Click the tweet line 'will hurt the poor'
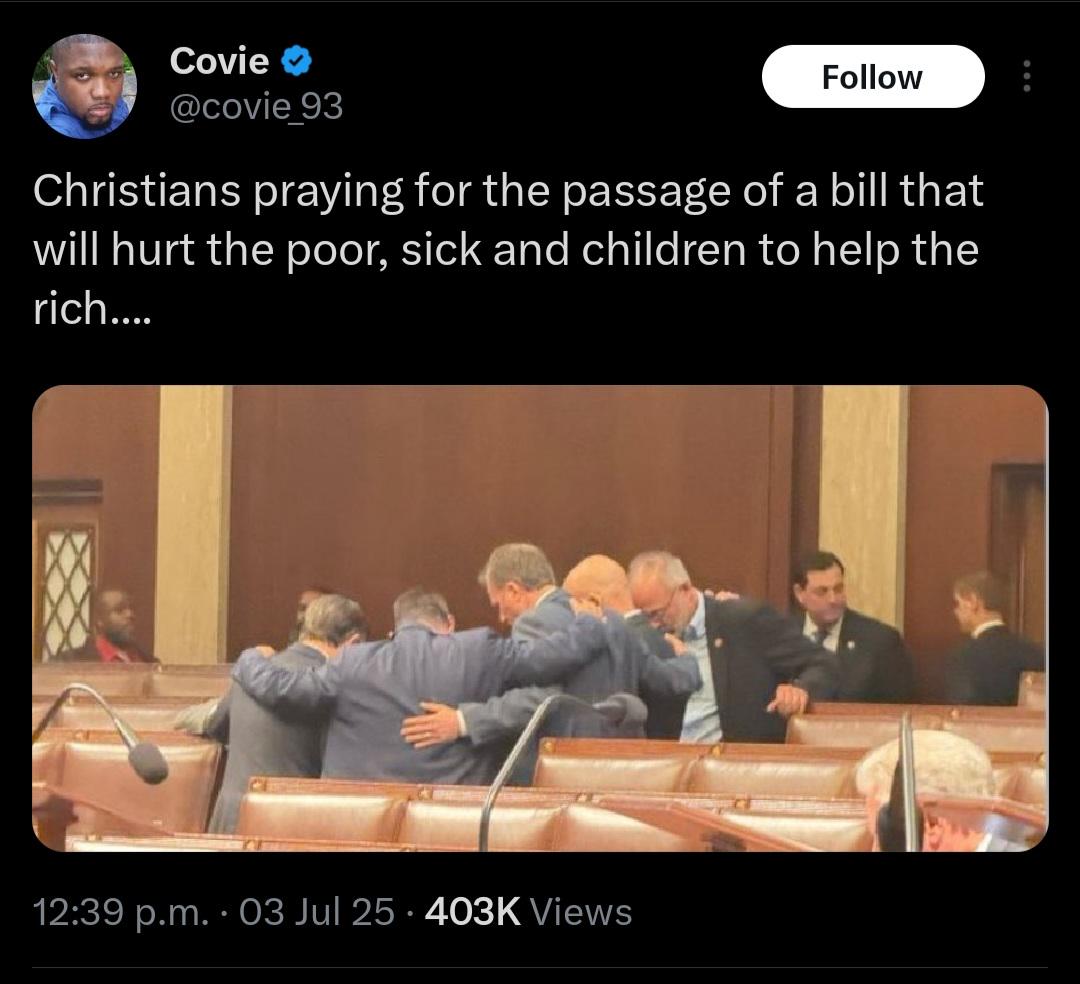Image resolution: width=1080 pixels, height=984 pixels. [506, 250]
